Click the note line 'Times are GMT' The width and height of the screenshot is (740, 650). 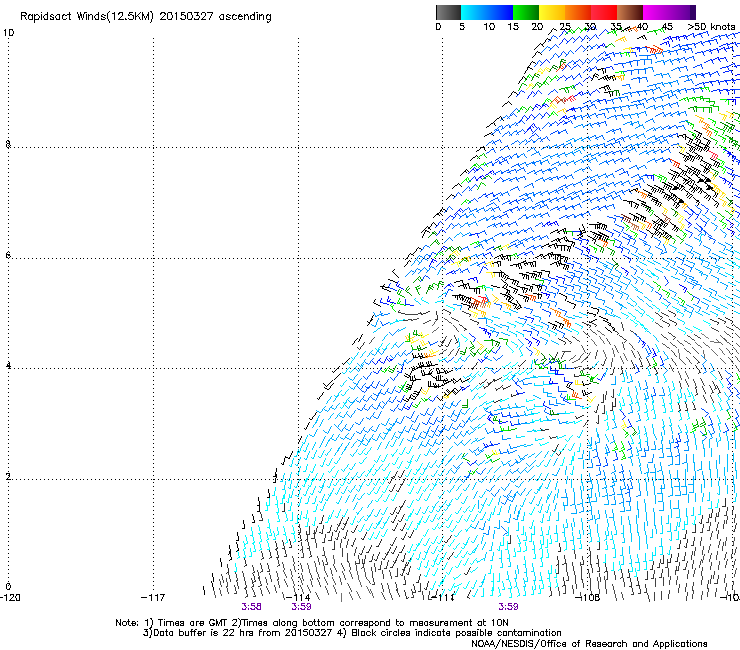(312, 623)
